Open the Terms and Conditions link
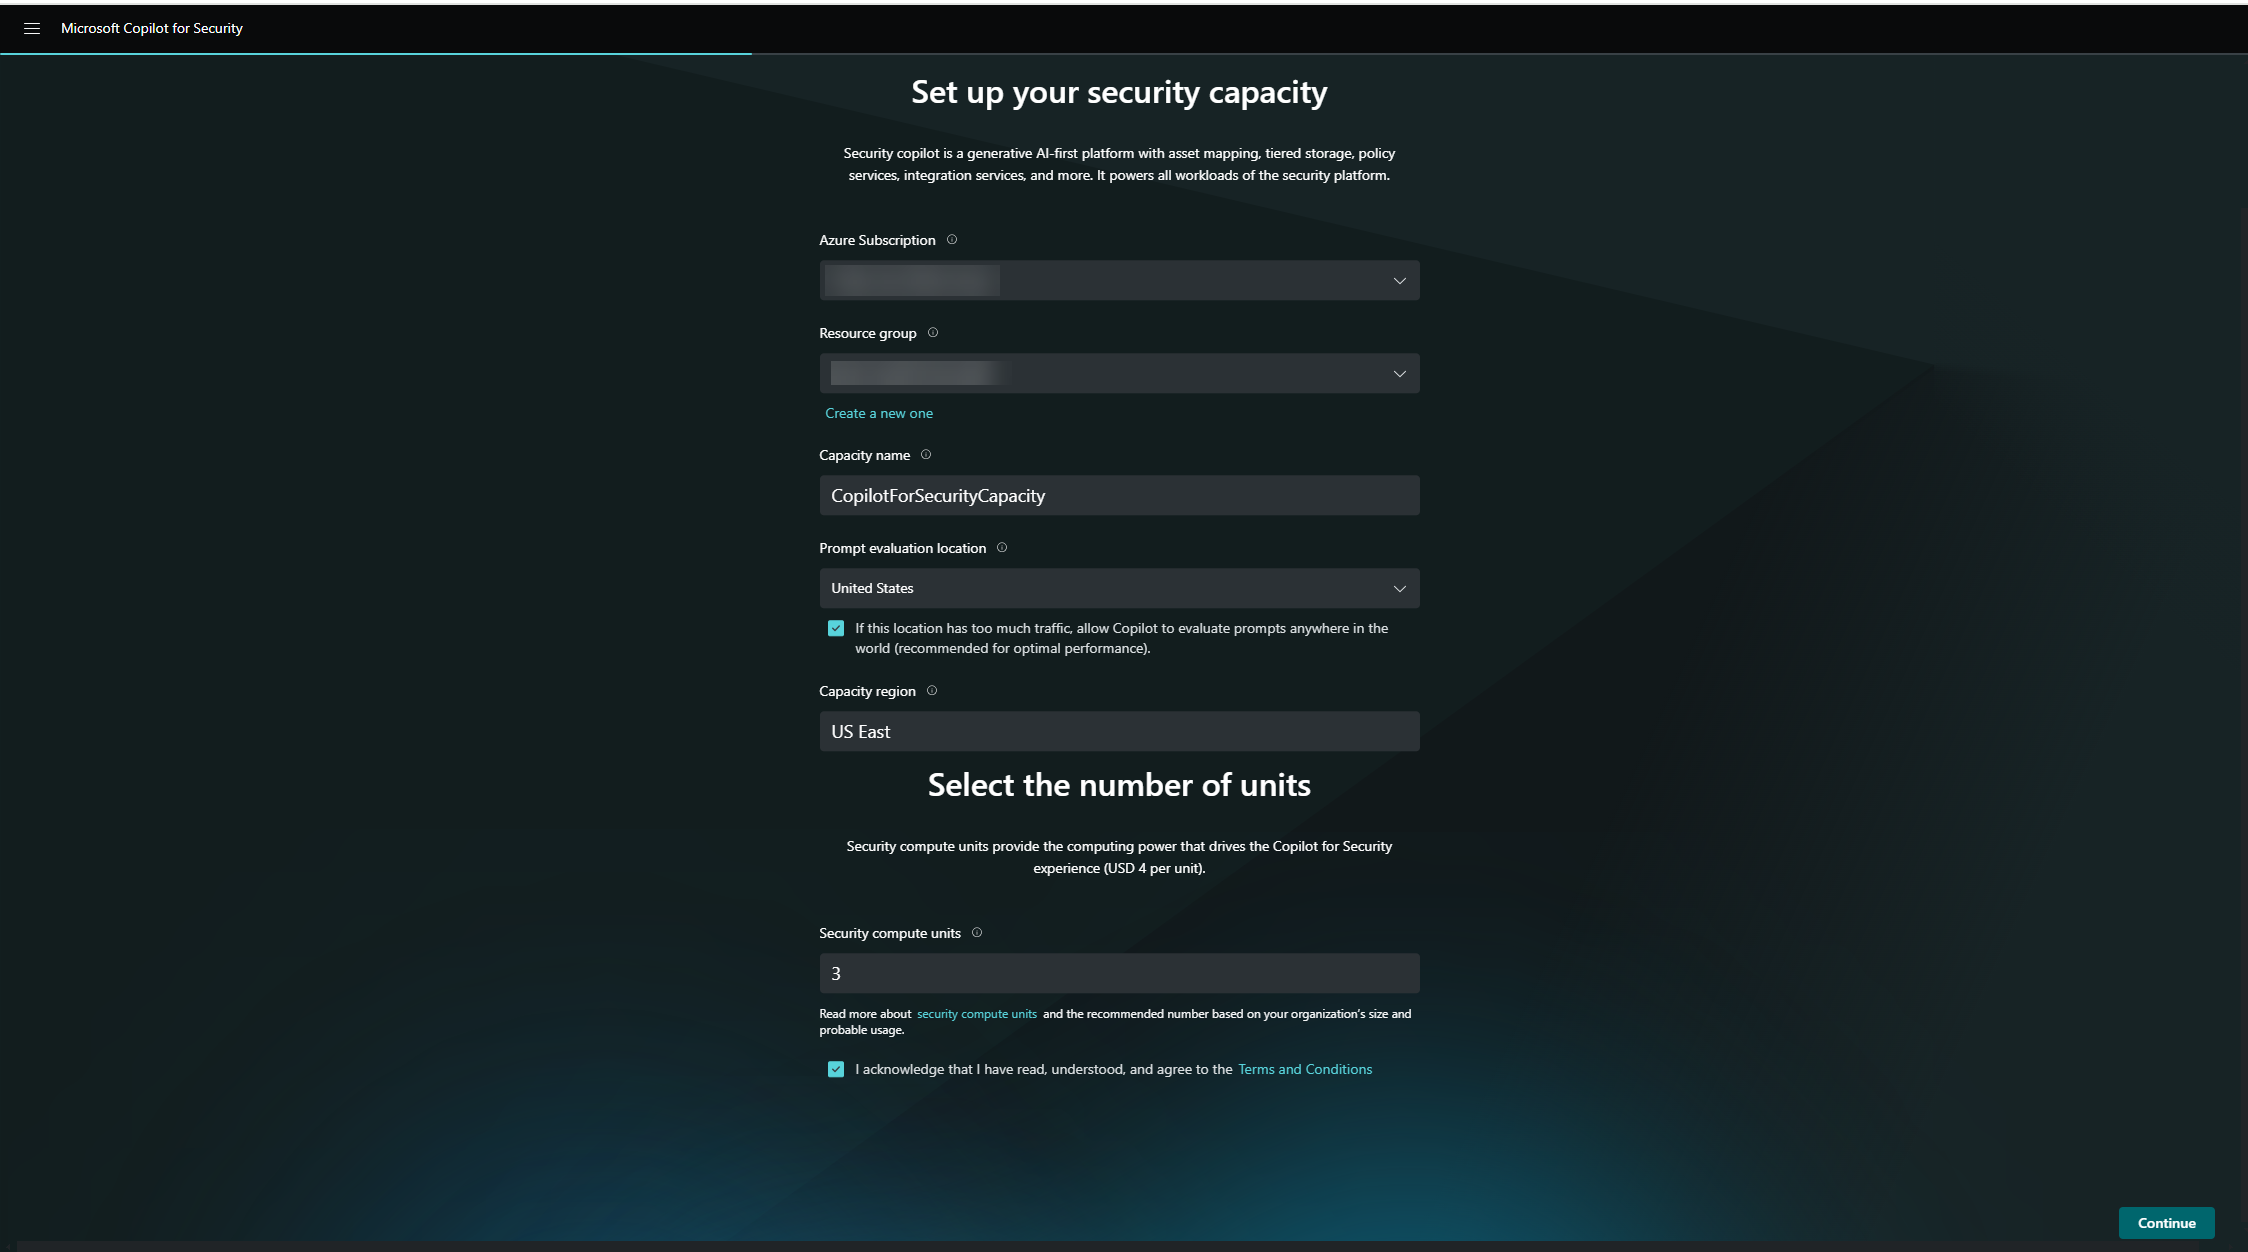Viewport: 2248px width, 1252px height. click(1305, 1069)
